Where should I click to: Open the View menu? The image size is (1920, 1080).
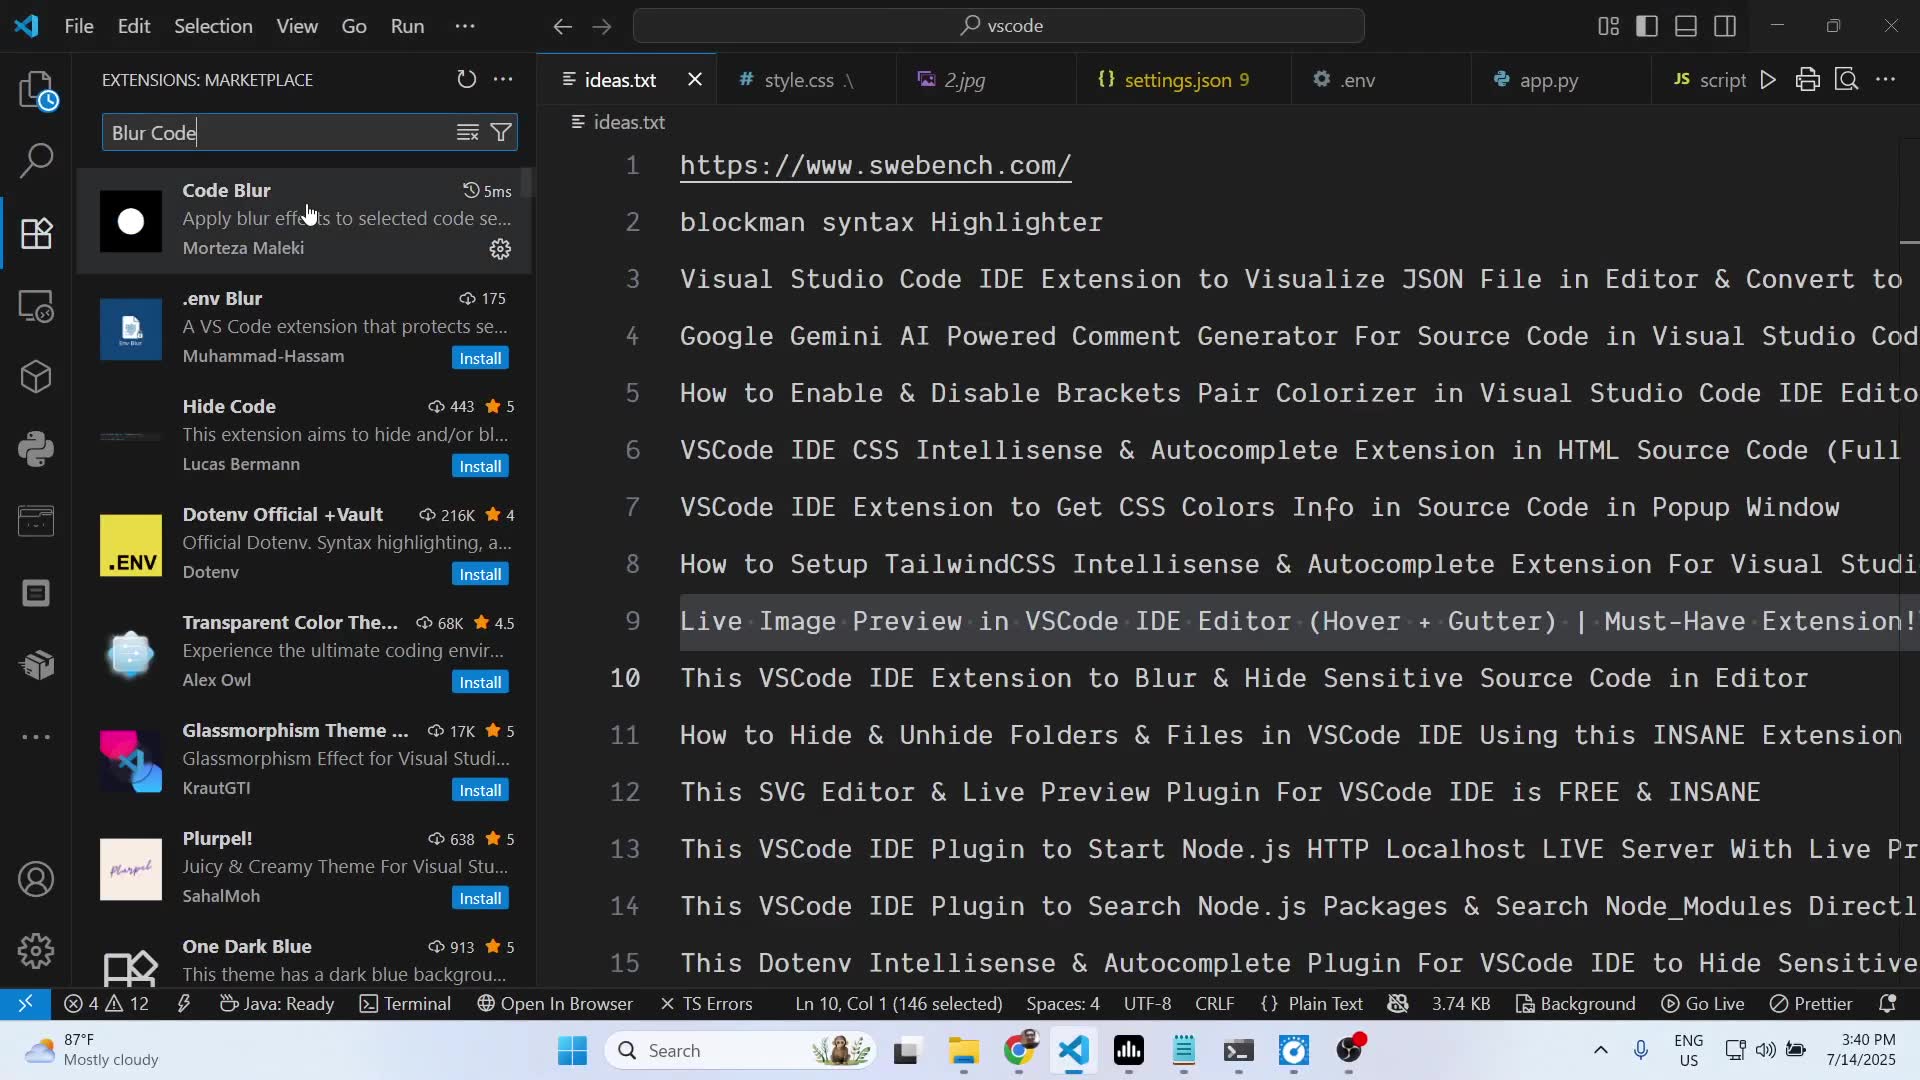click(x=297, y=26)
